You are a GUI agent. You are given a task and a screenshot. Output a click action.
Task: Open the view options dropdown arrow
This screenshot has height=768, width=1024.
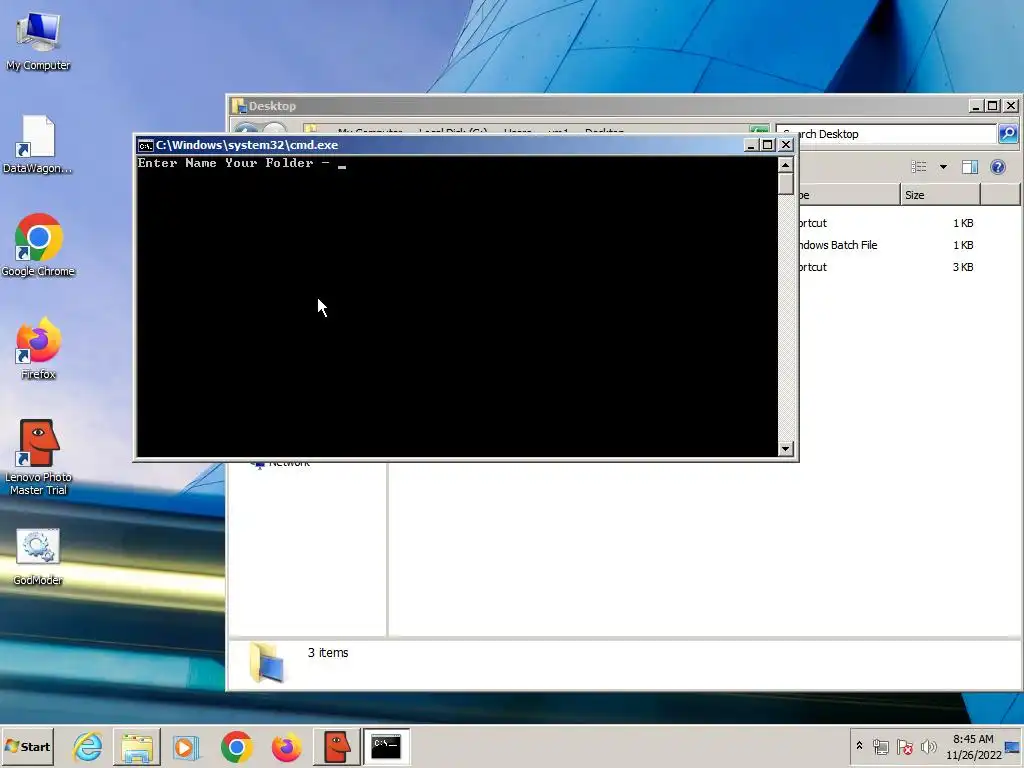tap(943, 167)
